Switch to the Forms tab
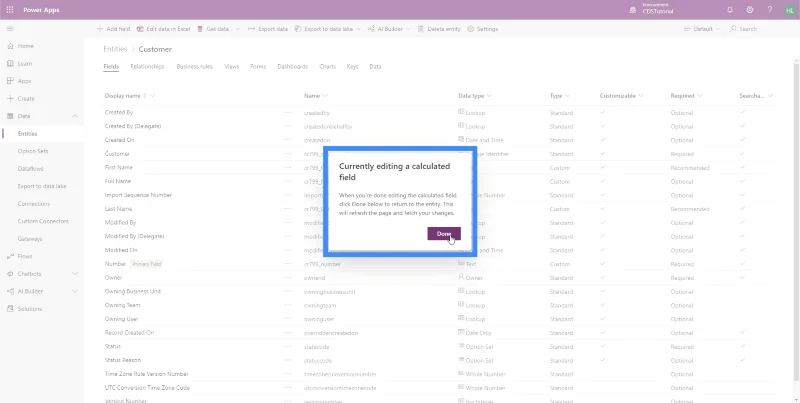Image resolution: width=800 pixels, height=403 pixels. [x=258, y=67]
